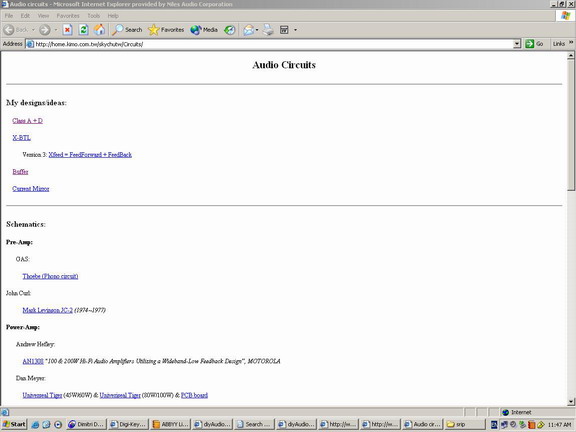Image resolution: width=576 pixels, height=432 pixels.
Task: Open the Current Mirror link
Action: [x=30, y=189]
